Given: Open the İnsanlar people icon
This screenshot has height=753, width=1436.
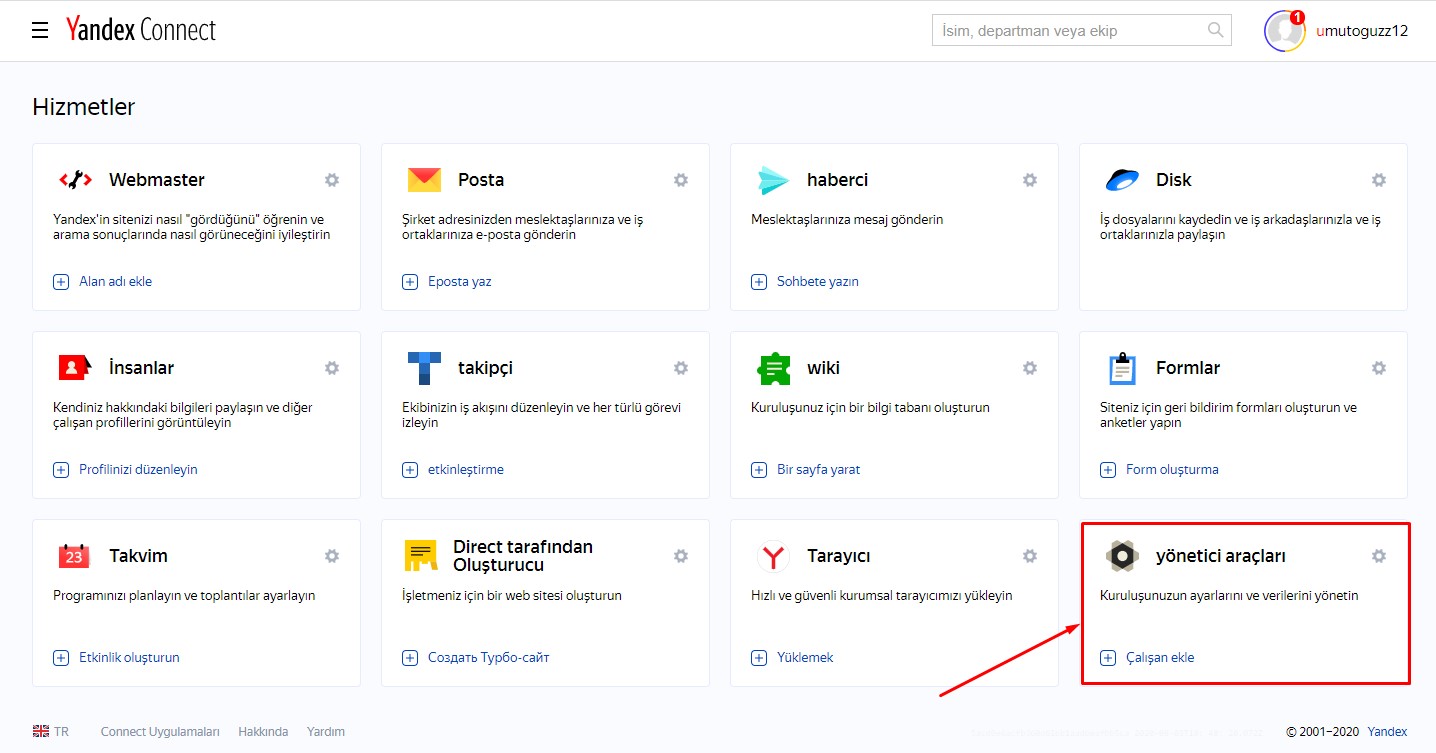Looking at the screenshot, I should [x=75, y=368].
